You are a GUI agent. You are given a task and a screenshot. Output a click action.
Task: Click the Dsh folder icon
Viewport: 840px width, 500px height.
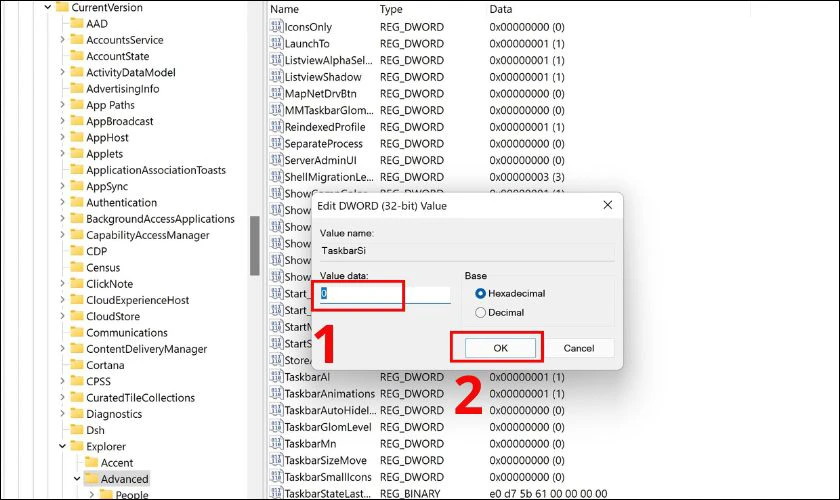coord(77,430)
